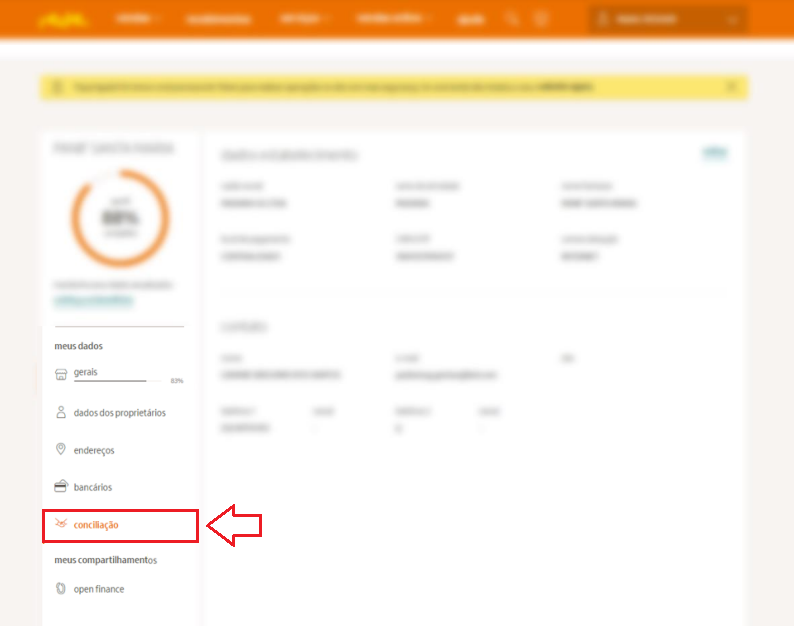The width and height of the screenshot is (794, 626).
Task: Open dados dos proprietários section
Action: tap(120, 413)
